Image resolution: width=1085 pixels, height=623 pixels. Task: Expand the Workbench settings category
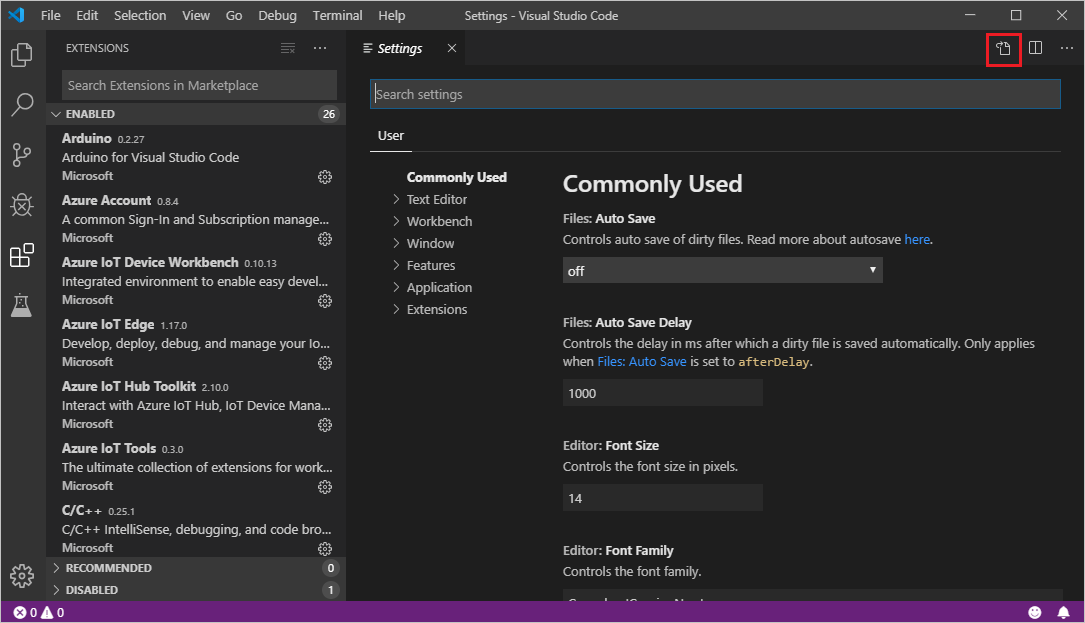click(x=439, y=221)
